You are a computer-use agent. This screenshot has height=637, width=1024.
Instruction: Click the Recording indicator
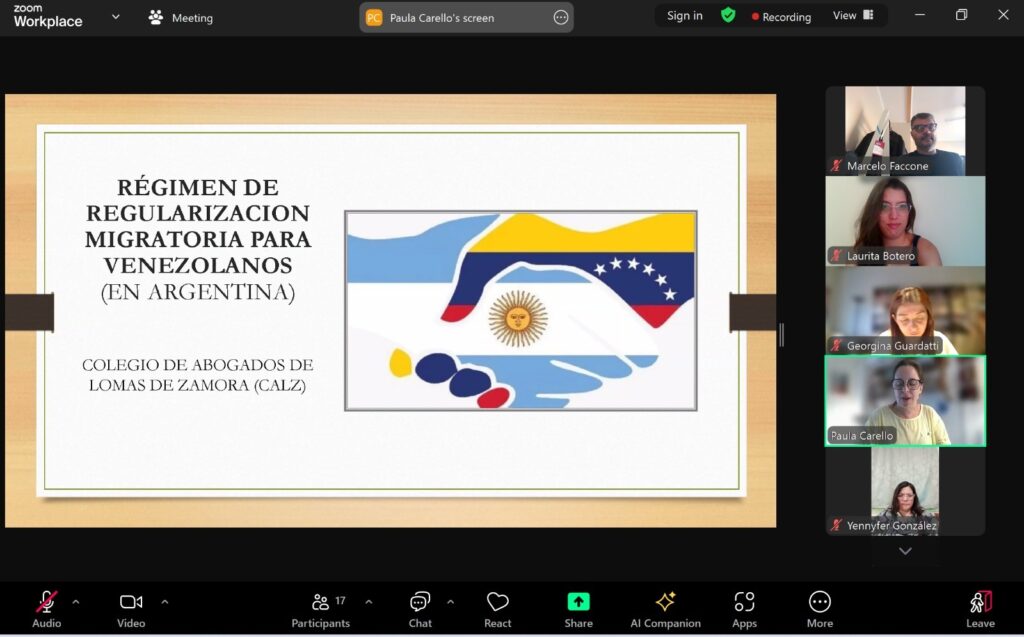point(781,16)
